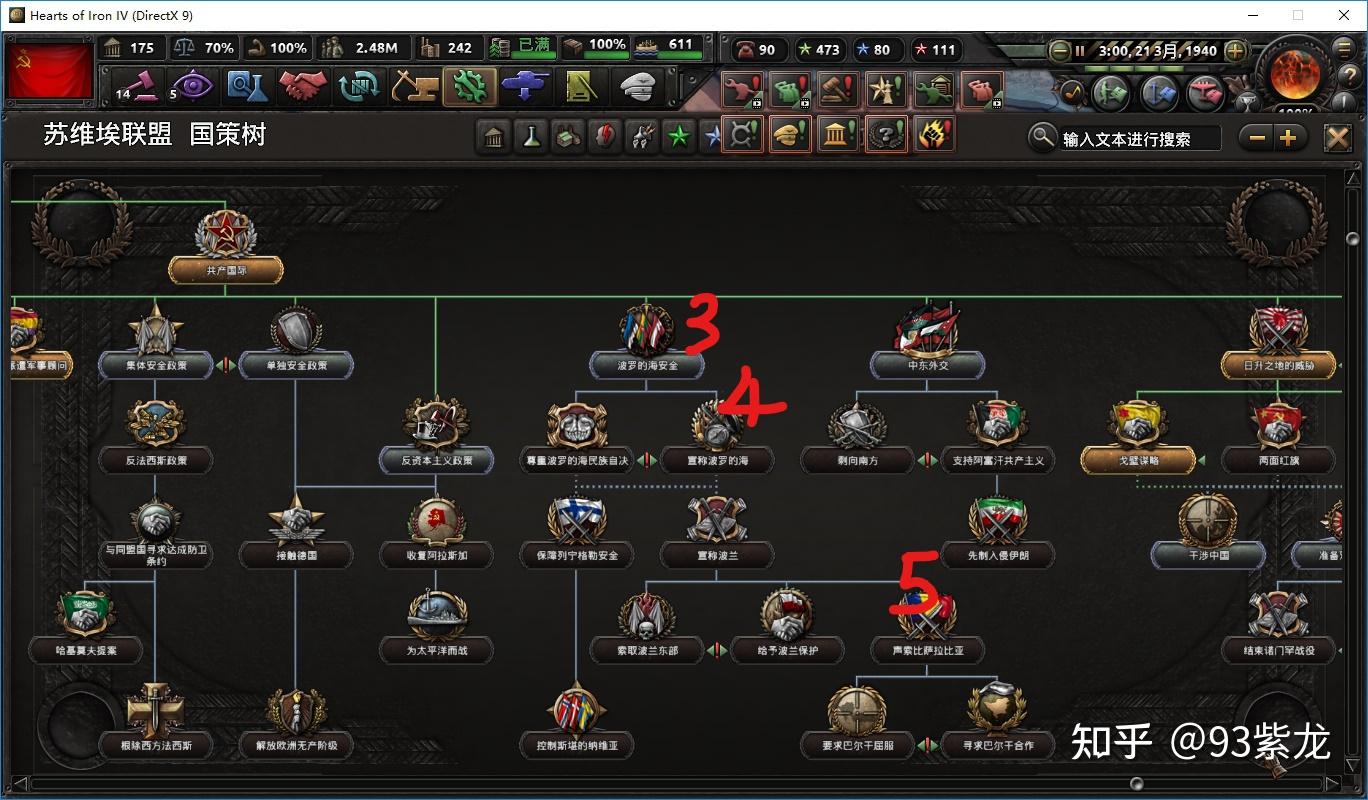The height and width of the screenshot is (800, 1368).
Task: Click the gavel alert icon
Action: click(x=838, y=90)
